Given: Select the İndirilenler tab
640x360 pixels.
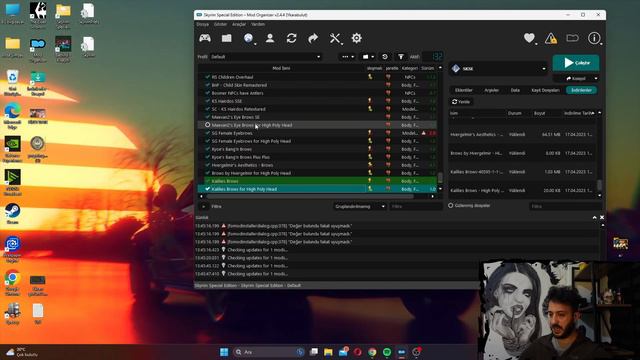Looking at the screenshot, I should [581, 90].
